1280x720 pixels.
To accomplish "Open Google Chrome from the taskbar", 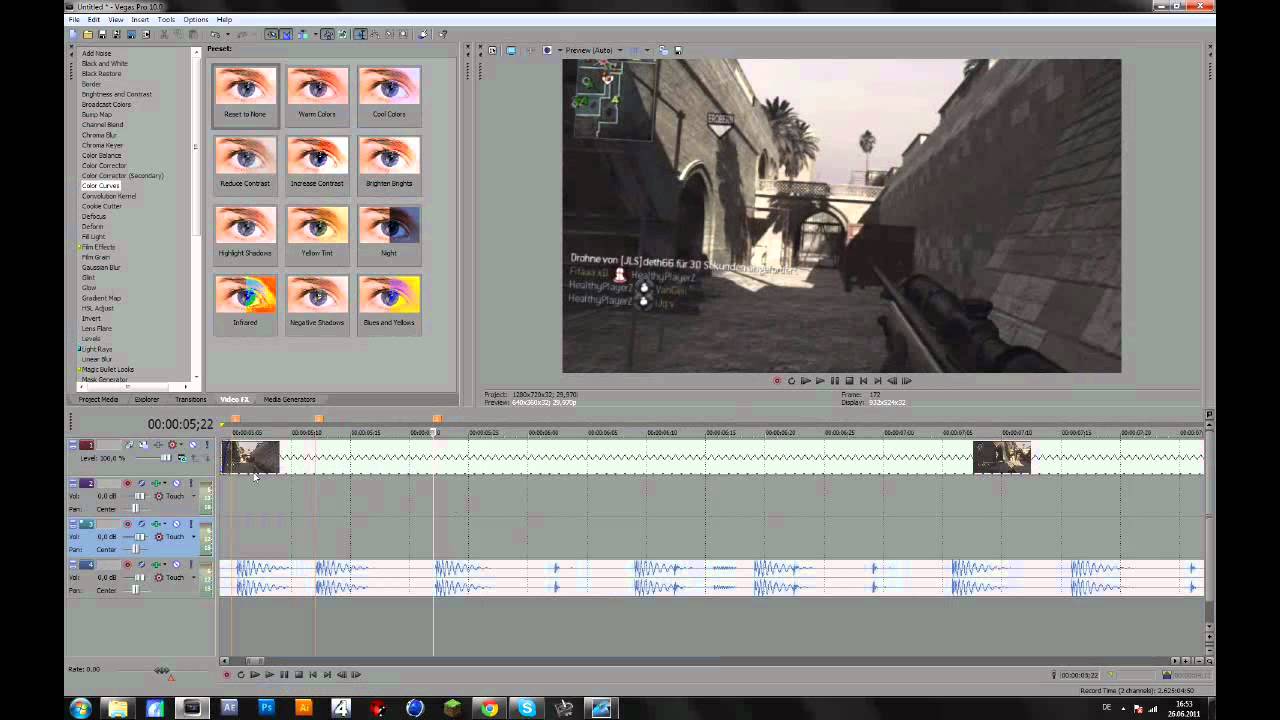I will coord(489,708).
